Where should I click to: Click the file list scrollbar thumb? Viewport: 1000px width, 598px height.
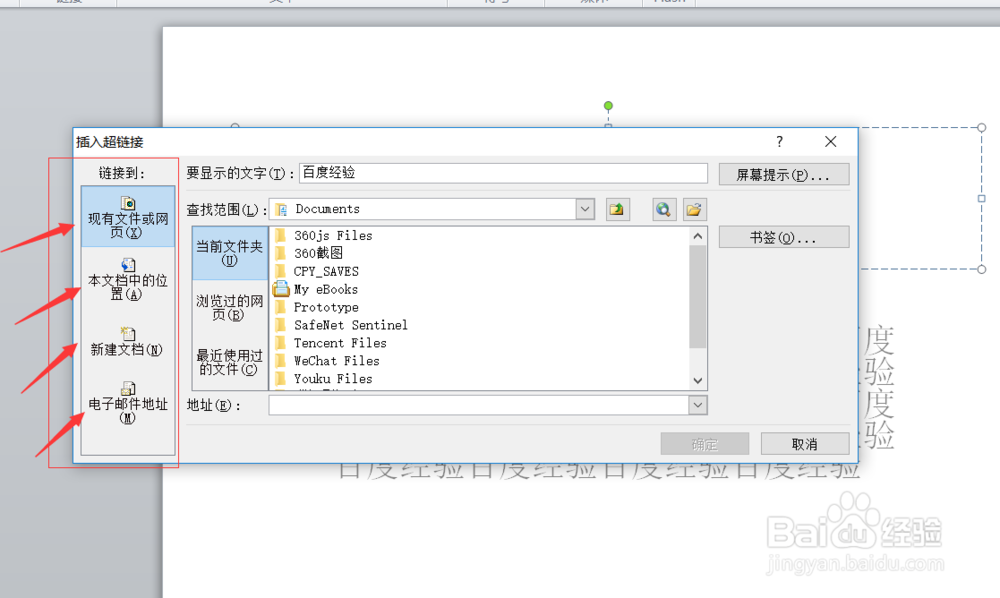tap(698, 296)
